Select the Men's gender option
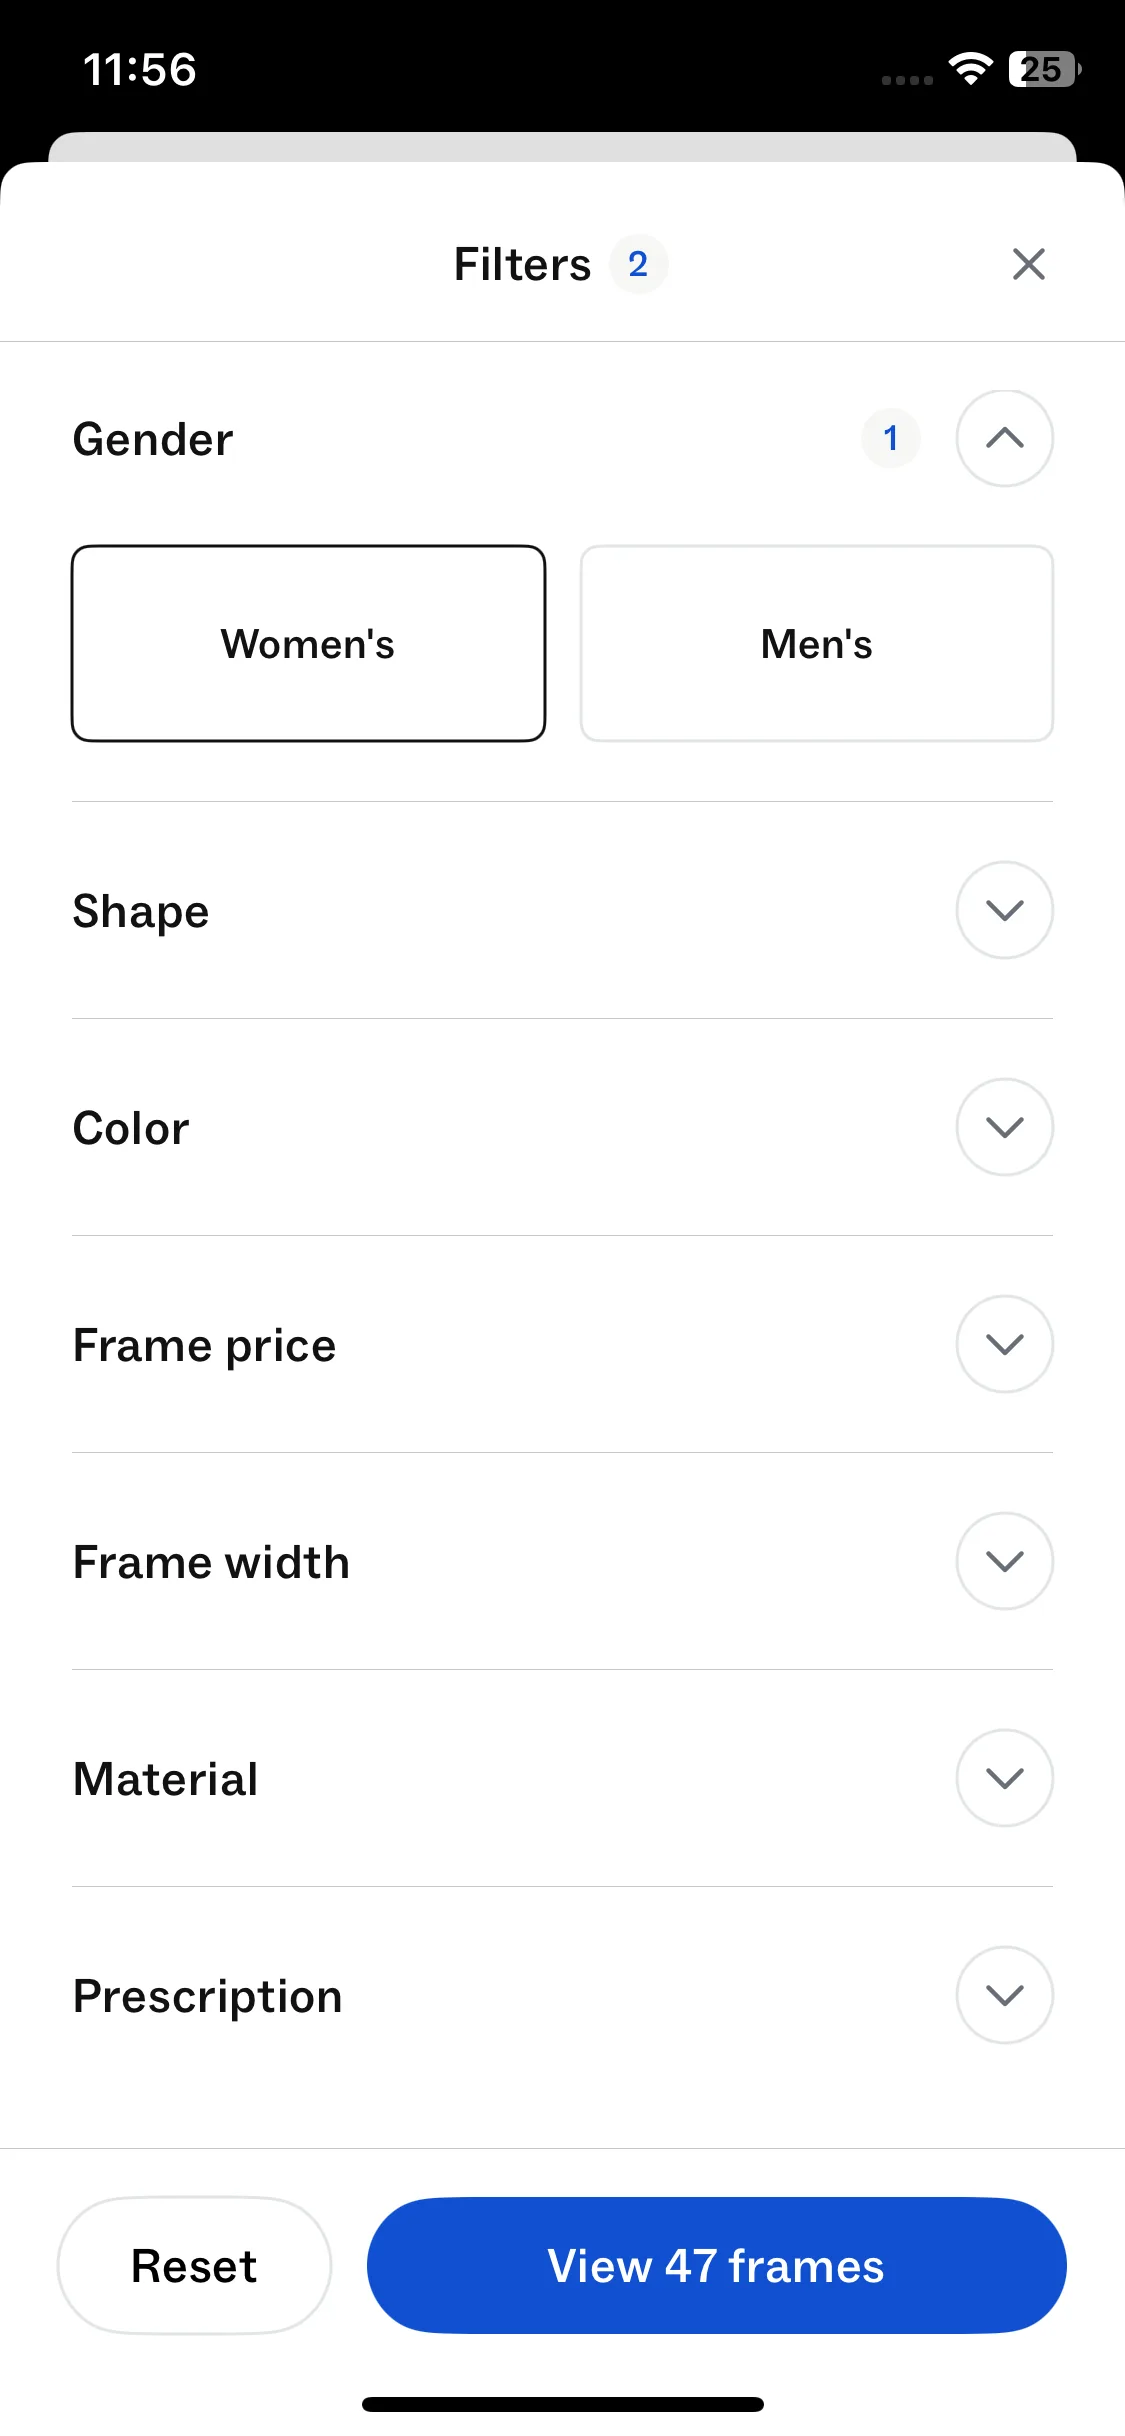 pyautogui.click(x=816, y=644)
